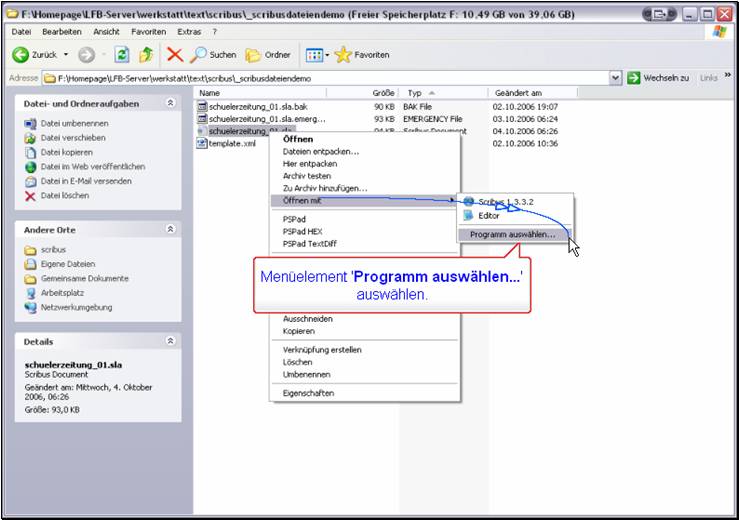Screen dimensions: 739x520
Task: Collapse the Details panel
Action: click(171, 341)
